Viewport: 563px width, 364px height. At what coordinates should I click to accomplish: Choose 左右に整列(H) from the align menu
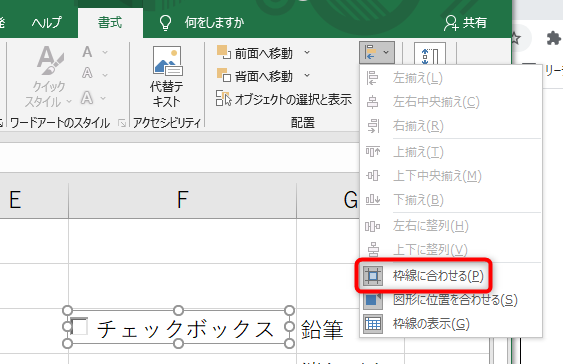coord(451,226)
